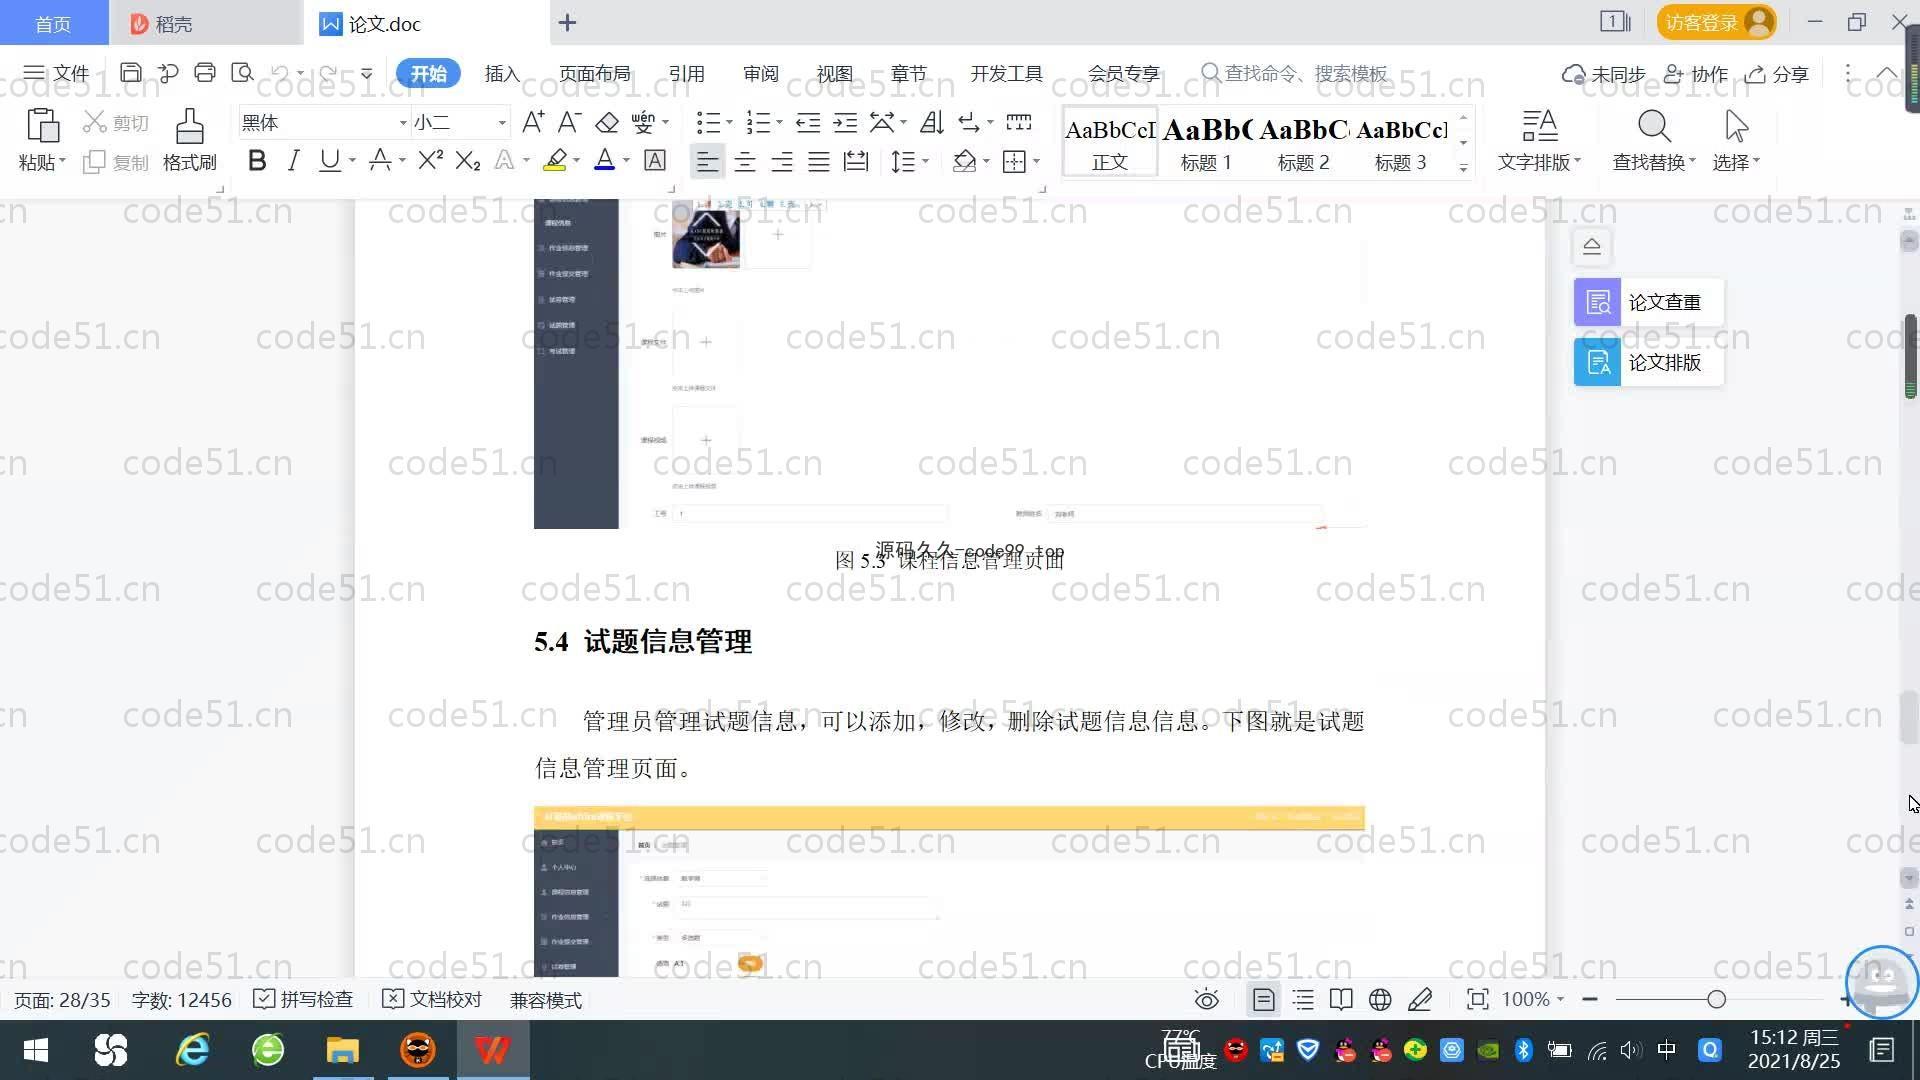Apply the 标题 1 style
Viewport: 1920px width, 1080px height.
[1206, 142]
